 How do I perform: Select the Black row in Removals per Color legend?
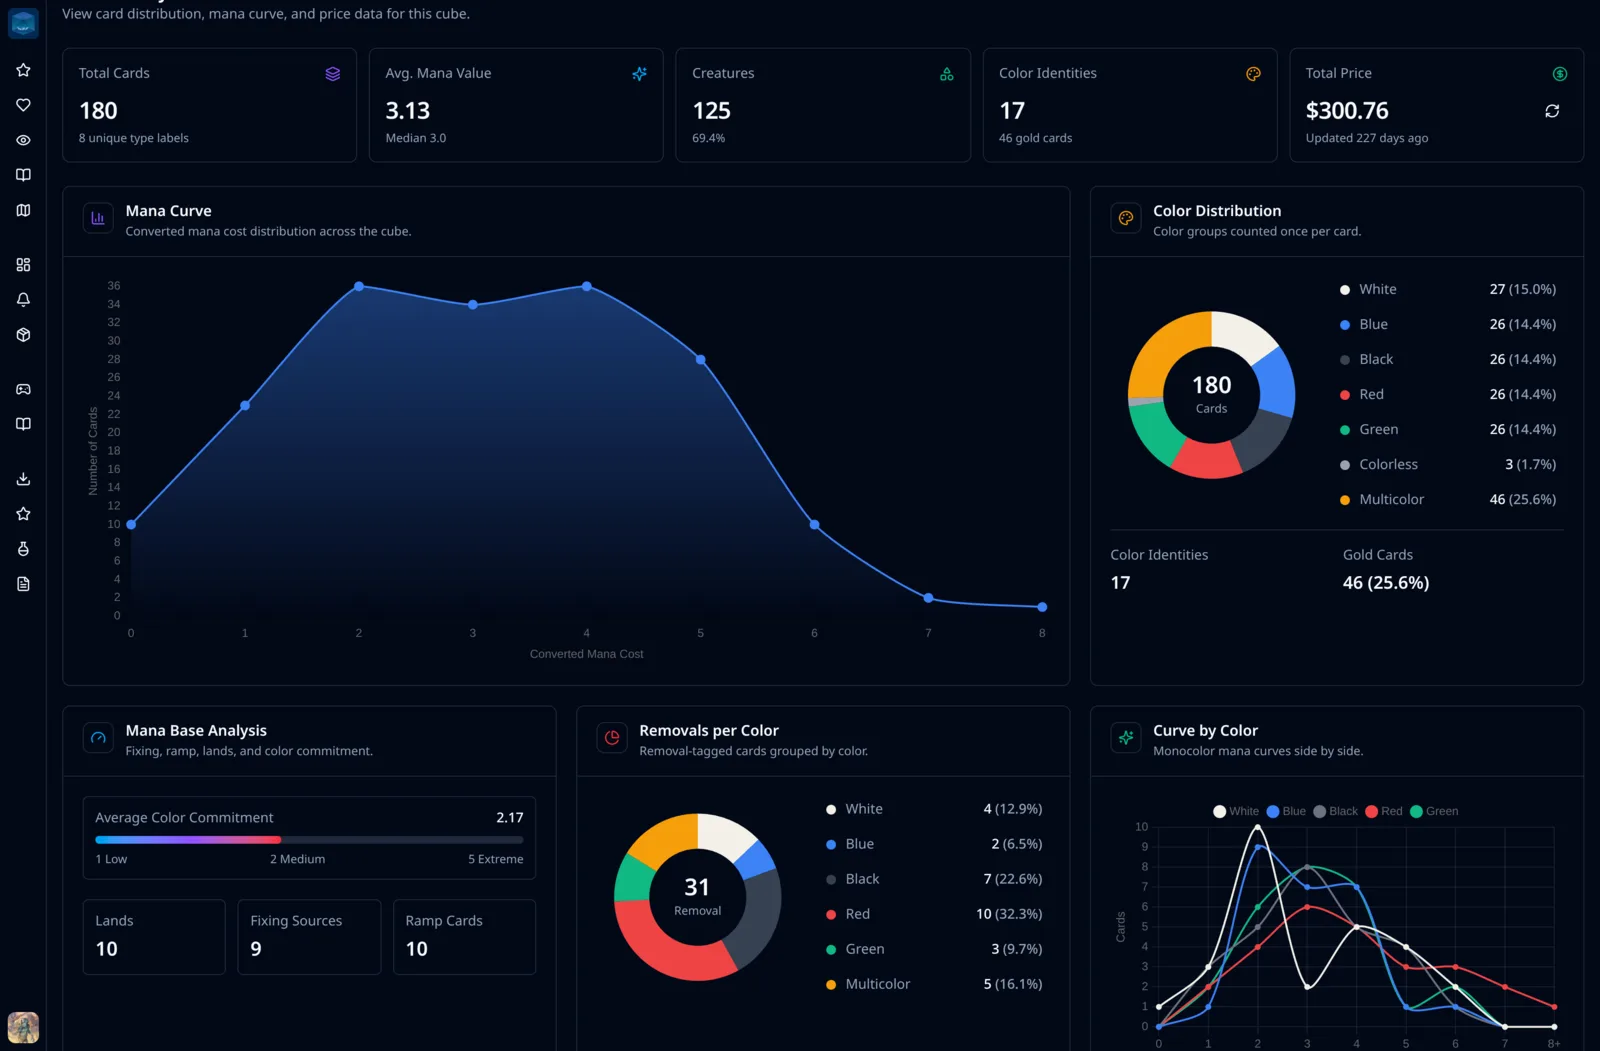click(934, 879)
